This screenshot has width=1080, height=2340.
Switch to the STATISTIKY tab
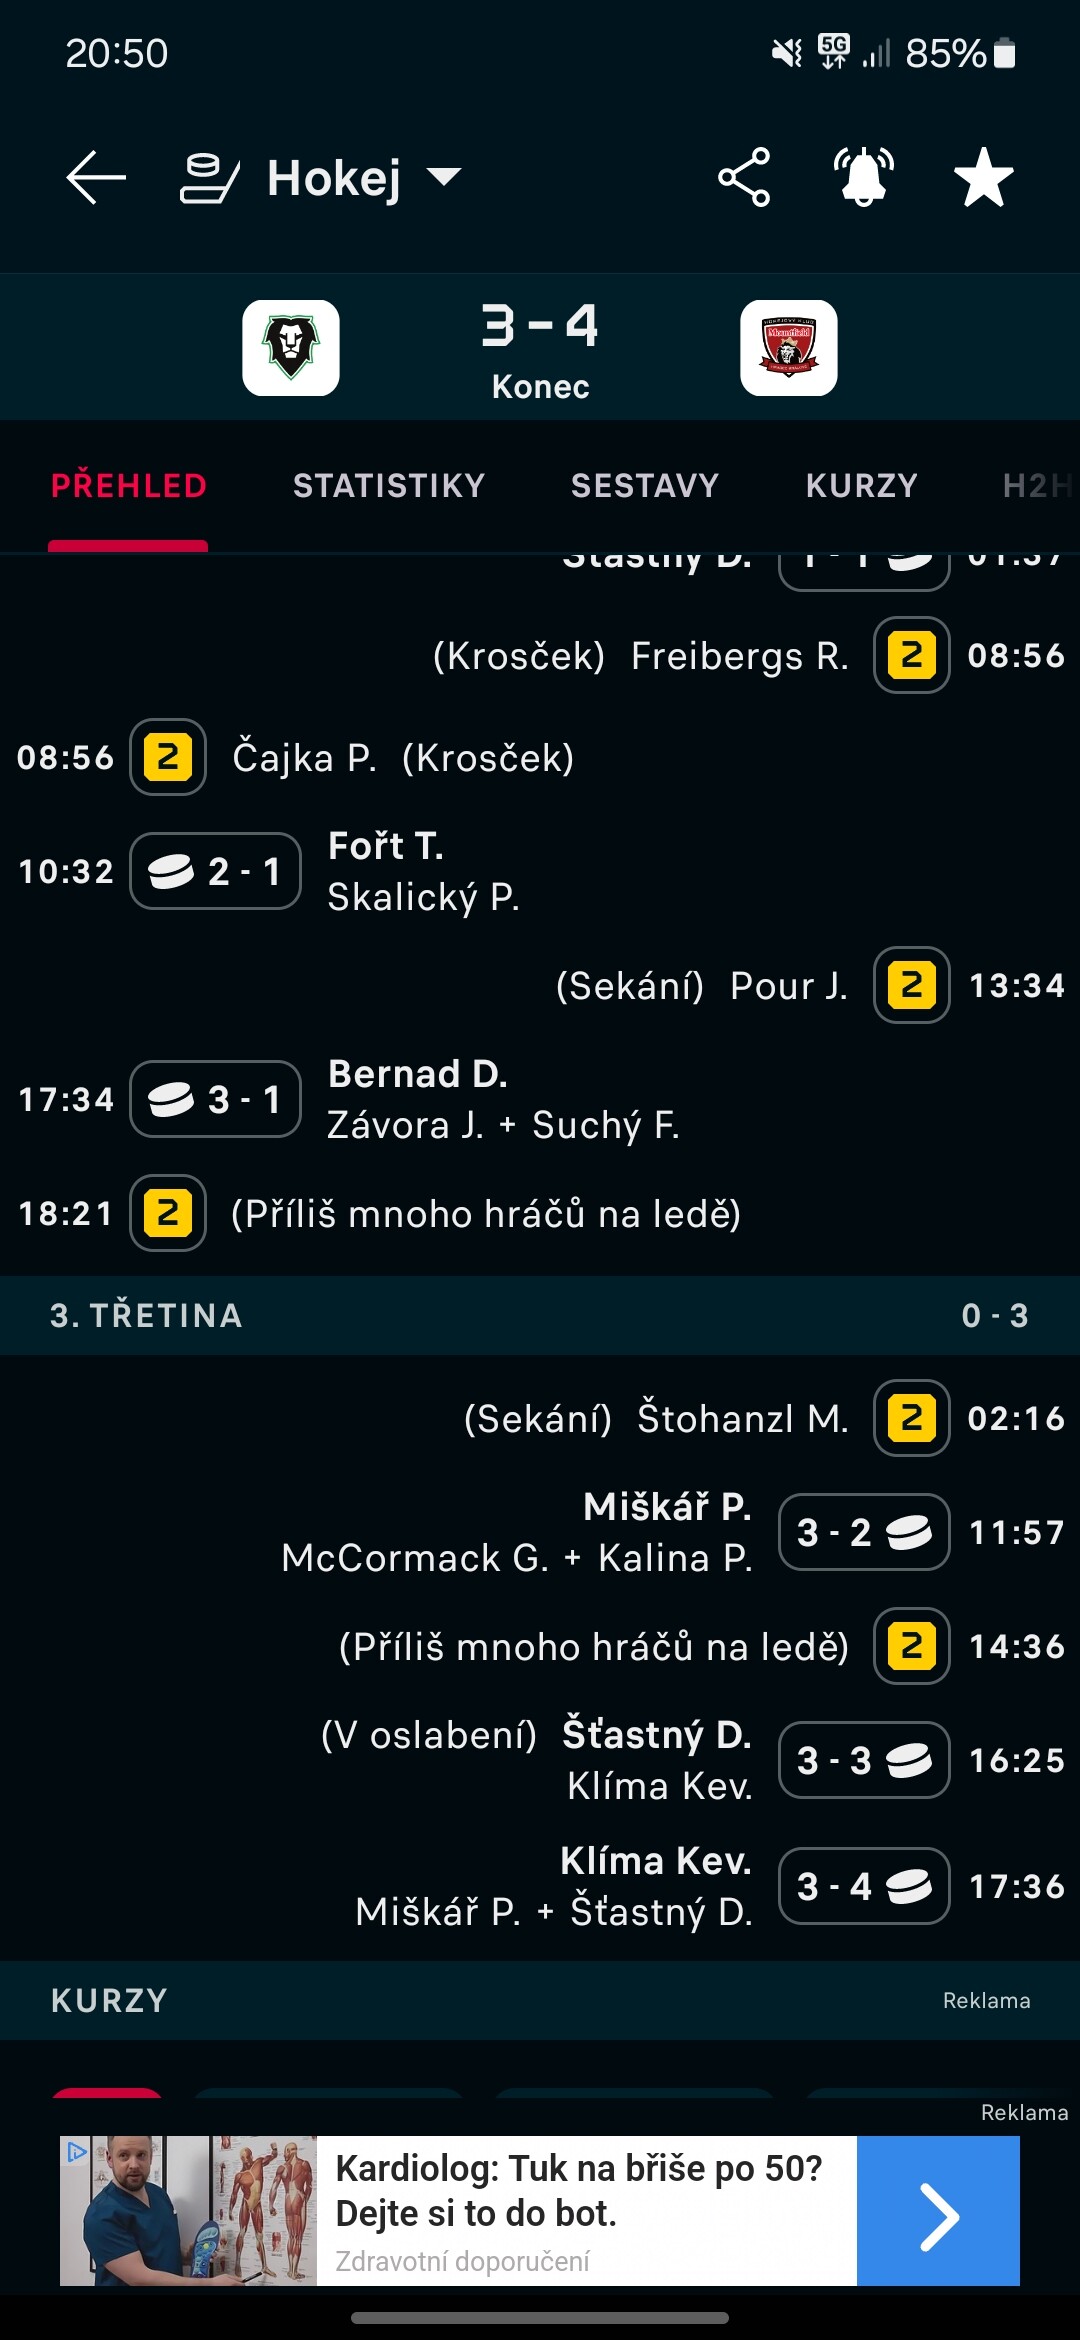389,486
